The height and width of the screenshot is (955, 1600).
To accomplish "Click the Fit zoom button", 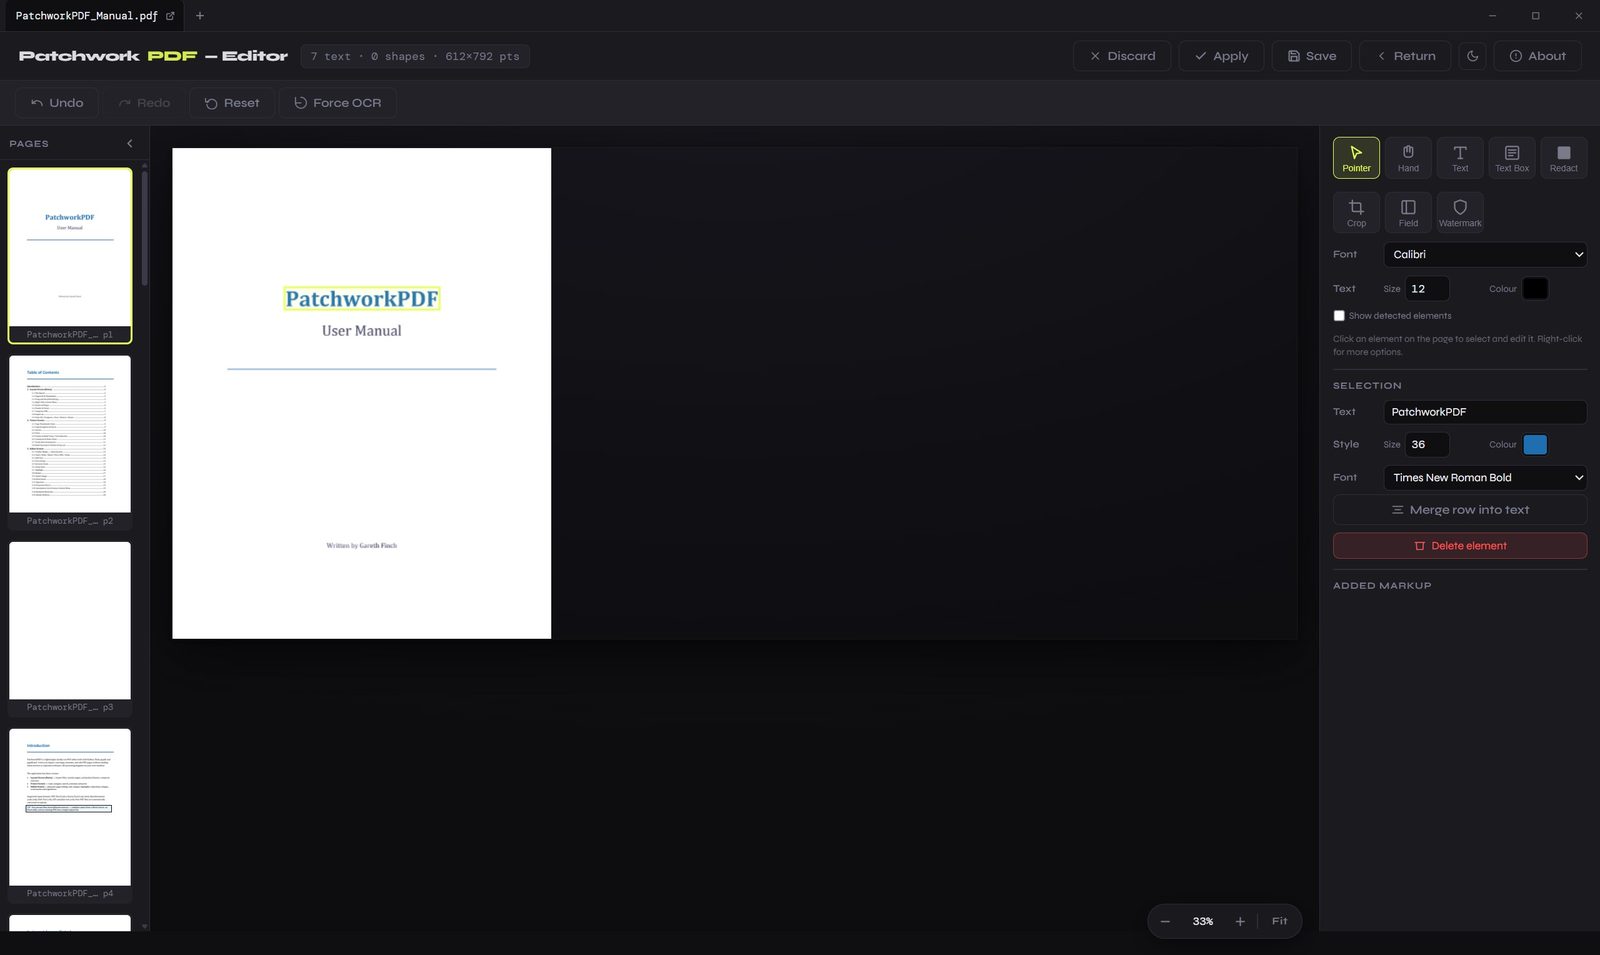I will click(1279, 921).
